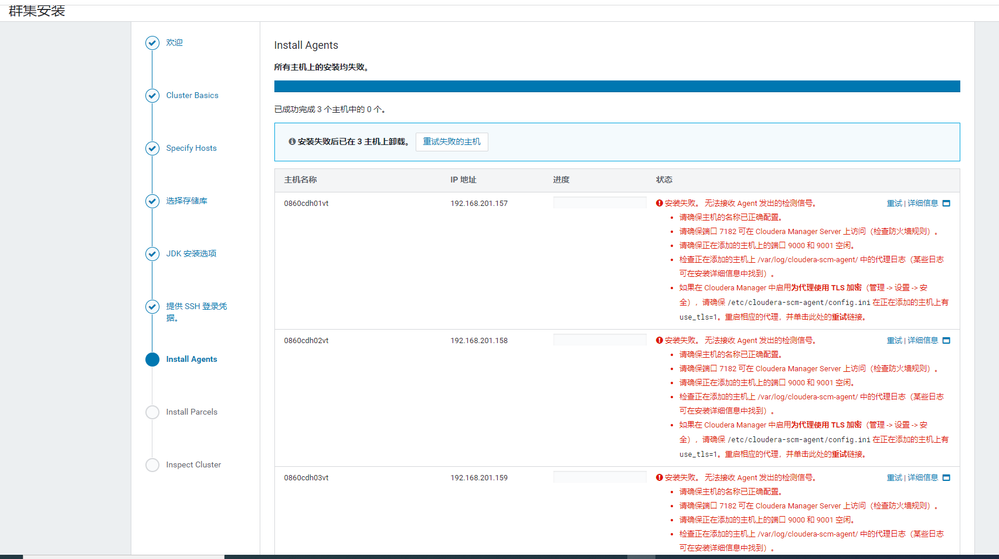Image resolution: width=999 pixels, height=559 pixels.
Task: Click error icon for host 0860cdh01vt
Action: coord(659,203)
